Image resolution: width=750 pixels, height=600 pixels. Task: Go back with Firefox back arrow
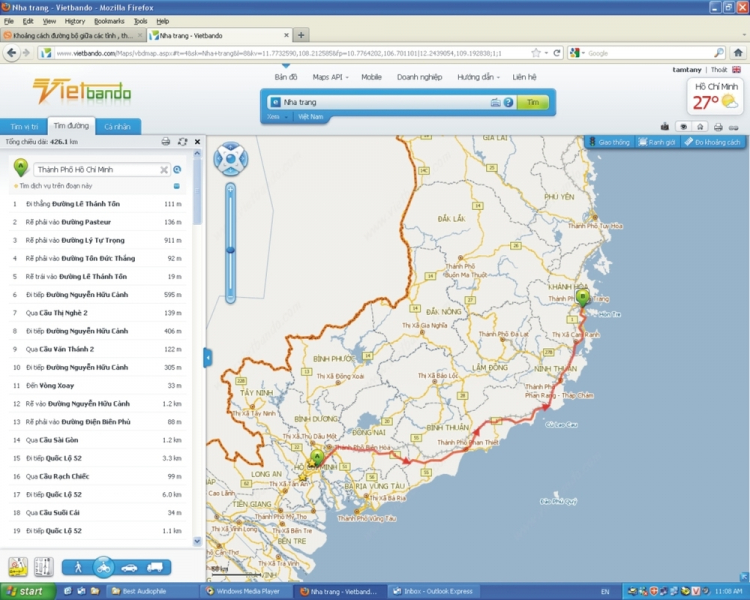(x=11, y=53)
